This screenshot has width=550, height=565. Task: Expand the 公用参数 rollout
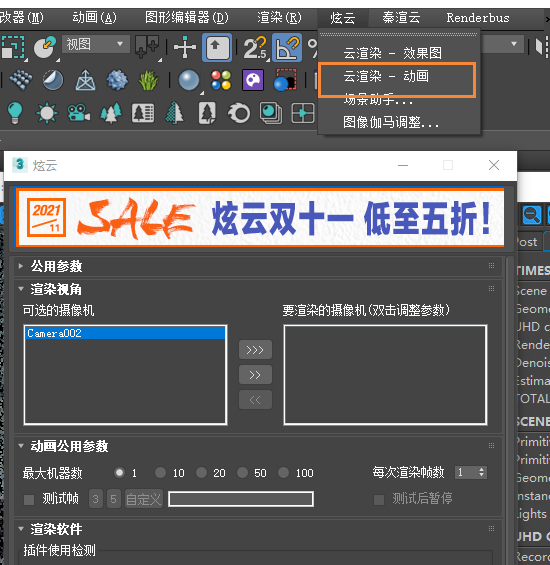pos(21,266)
